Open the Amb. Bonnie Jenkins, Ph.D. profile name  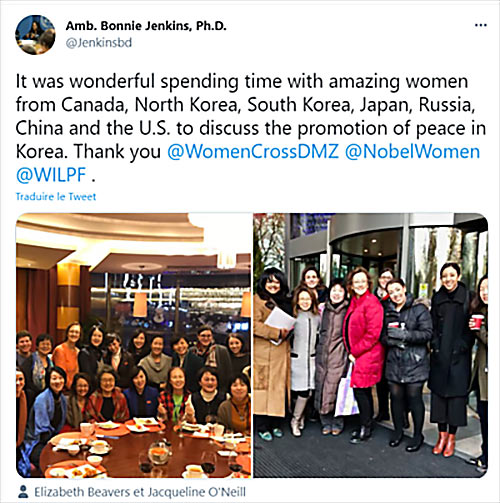pyautogui.click(x=146, y=26)
